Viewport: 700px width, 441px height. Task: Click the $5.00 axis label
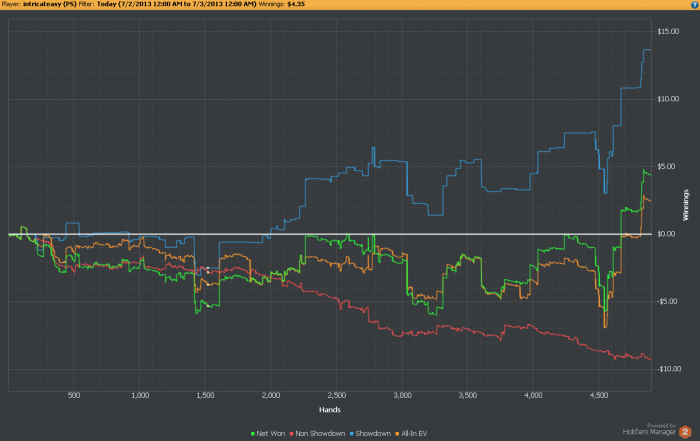tap(666, 166)
